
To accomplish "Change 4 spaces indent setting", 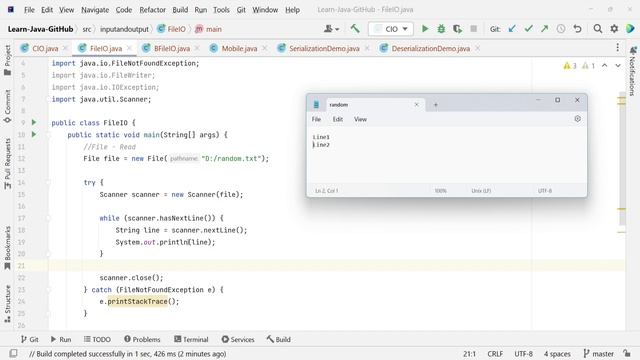I will pos(557,353).
